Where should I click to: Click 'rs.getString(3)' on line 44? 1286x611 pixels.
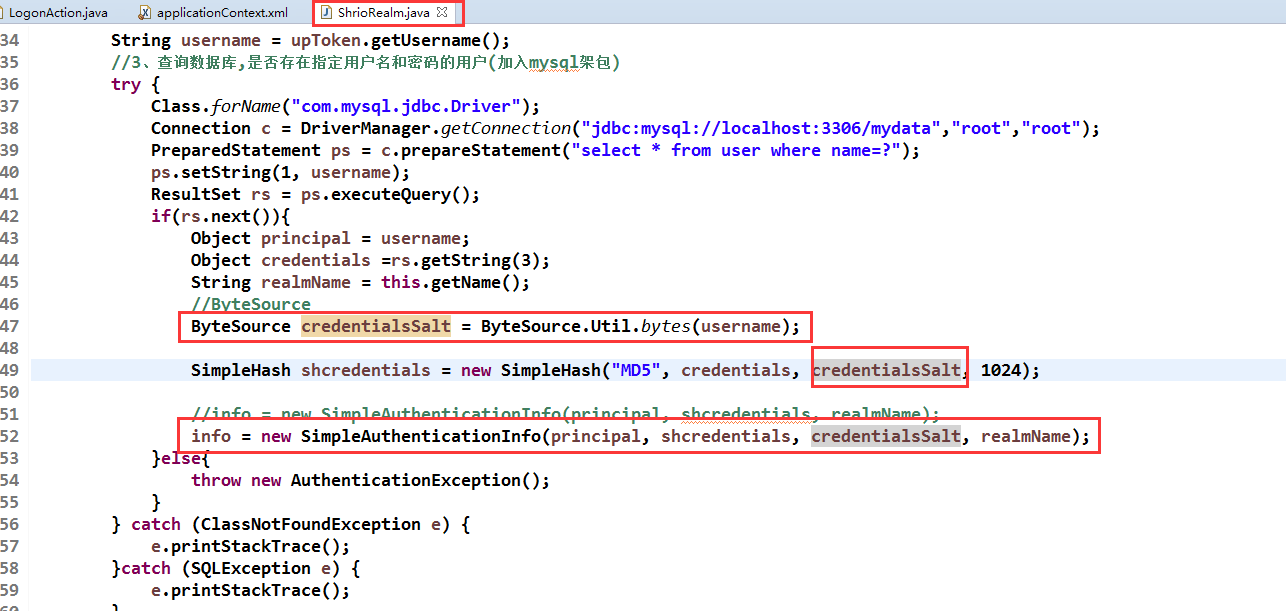click(x=466, y=260)
